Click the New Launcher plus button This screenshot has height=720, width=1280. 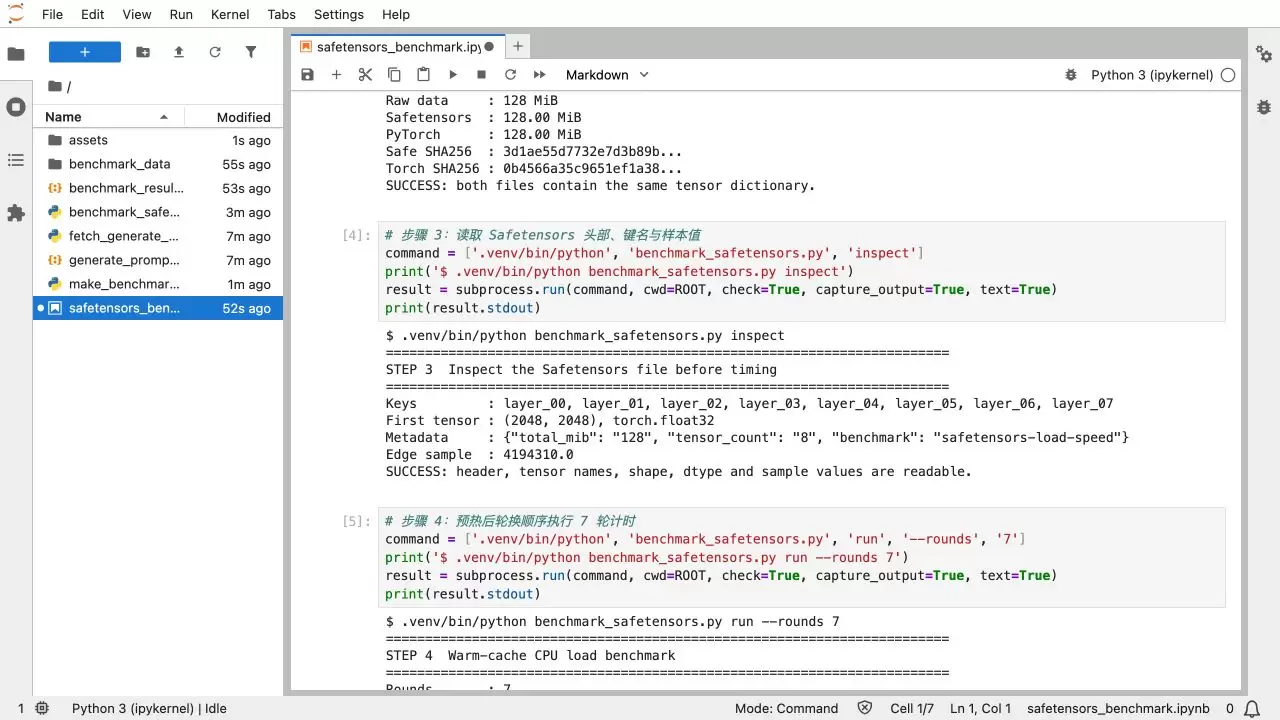(85, 52)
